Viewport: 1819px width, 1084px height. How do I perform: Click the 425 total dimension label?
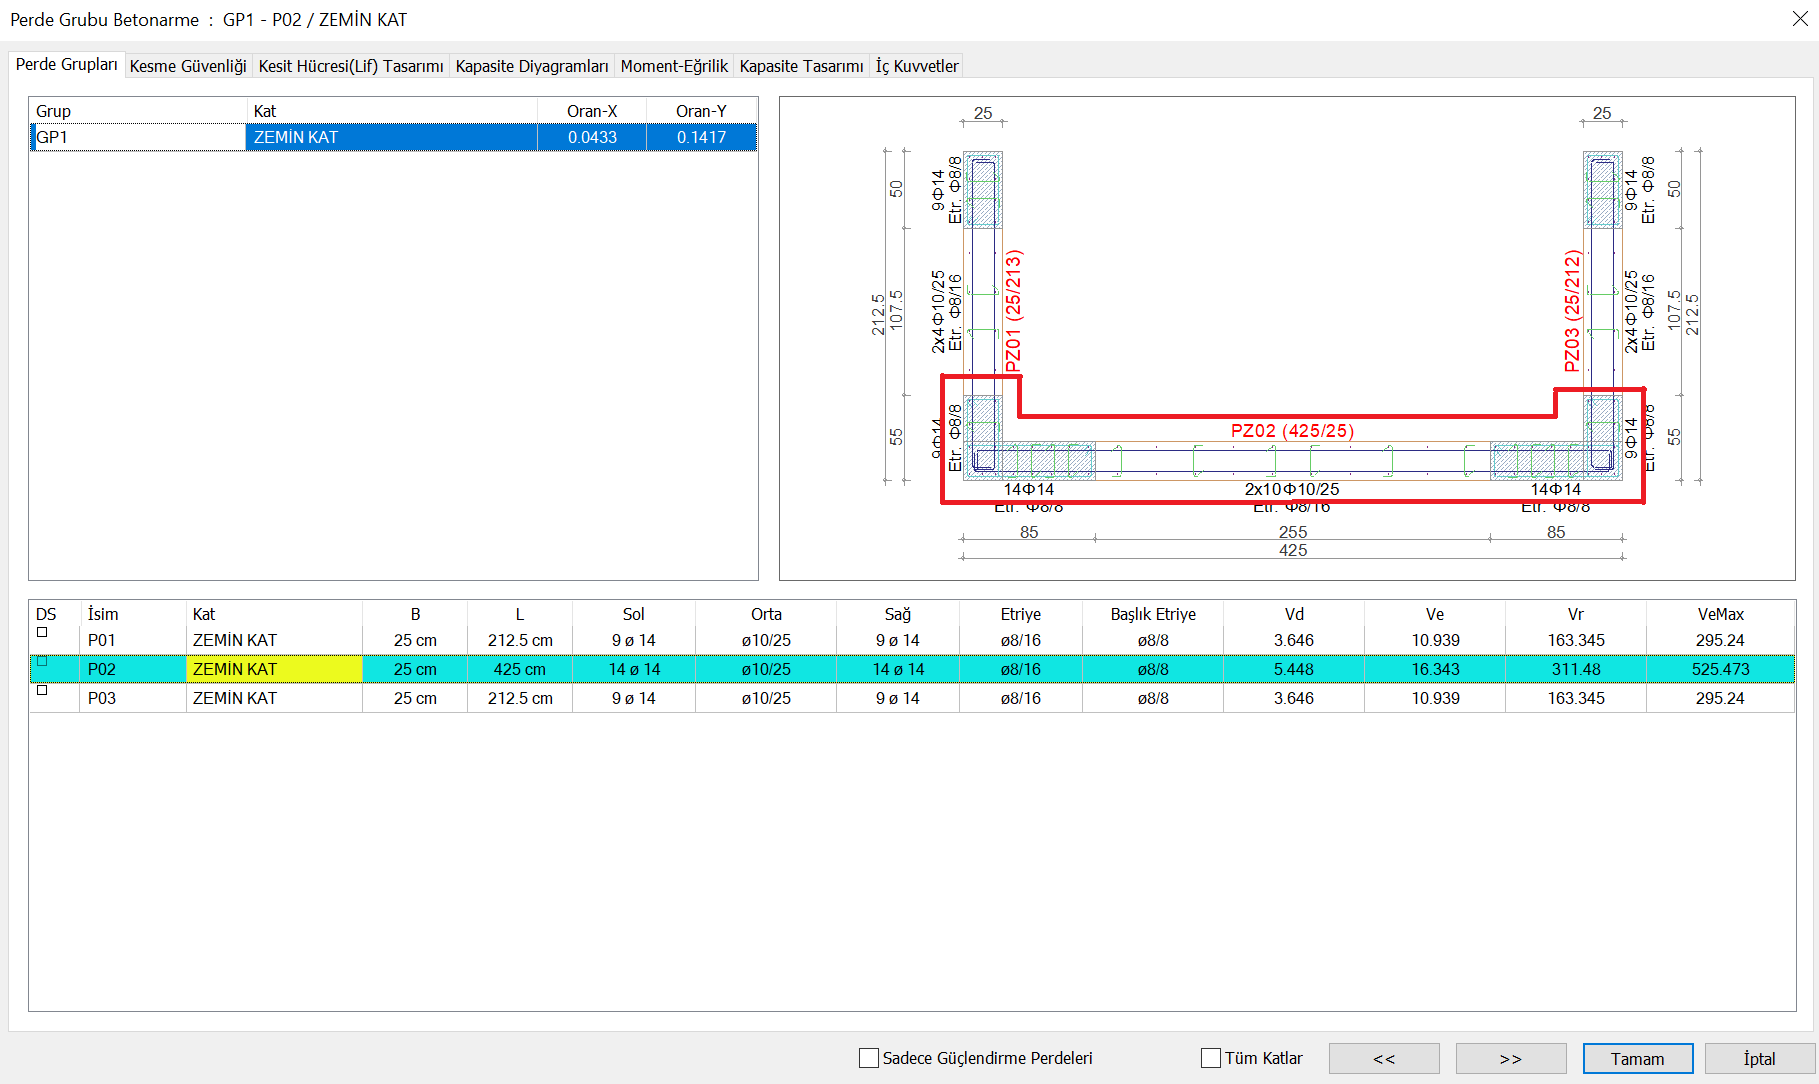(1293, 550)
